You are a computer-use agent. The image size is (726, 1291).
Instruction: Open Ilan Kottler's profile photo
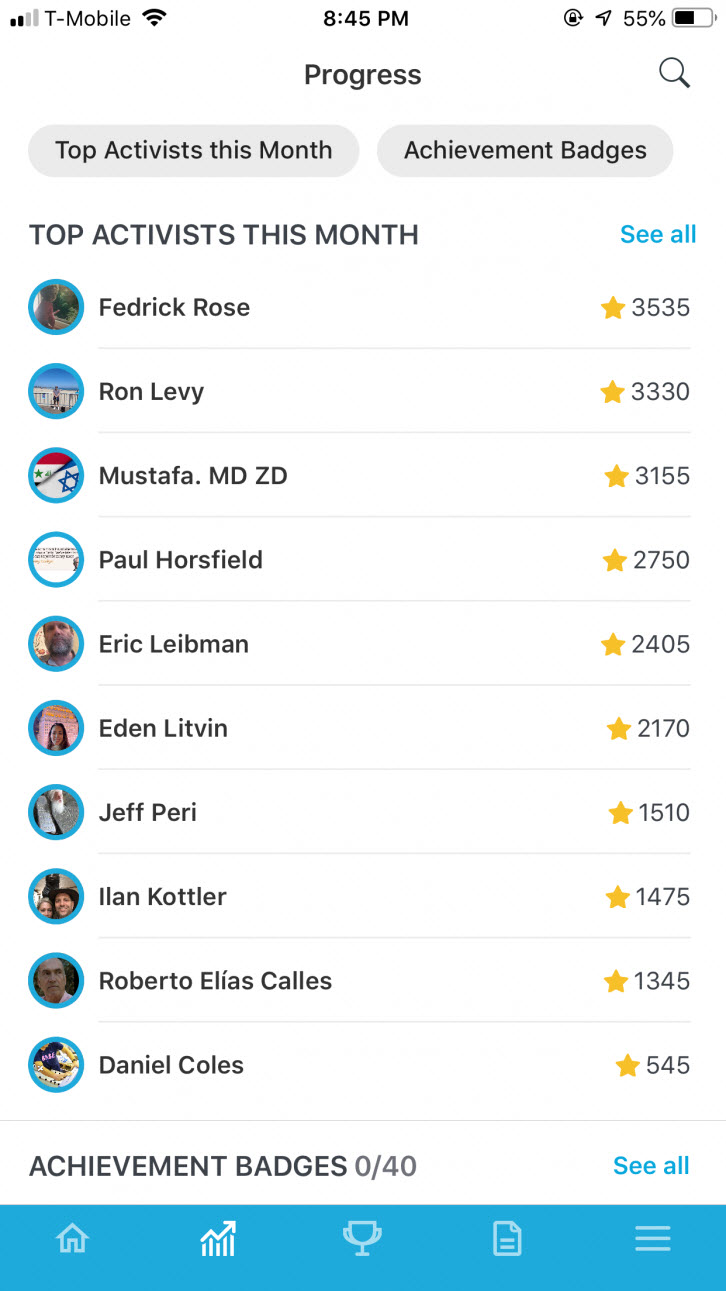(56, 897)
